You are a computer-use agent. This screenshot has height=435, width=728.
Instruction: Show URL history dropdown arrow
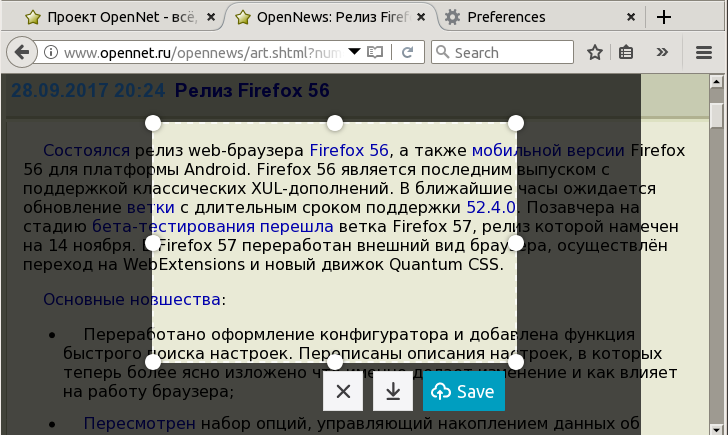pos(353,52)
